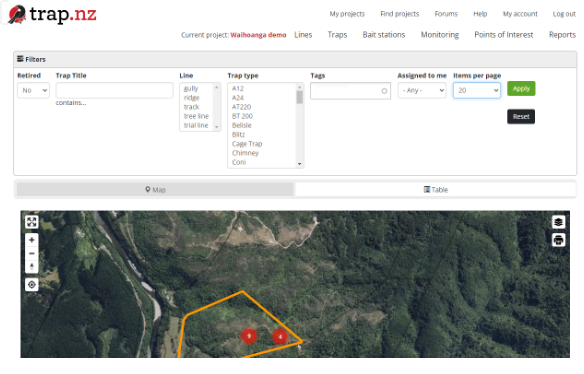
Task: Log out of trap.nz
Action: (564, 14)
